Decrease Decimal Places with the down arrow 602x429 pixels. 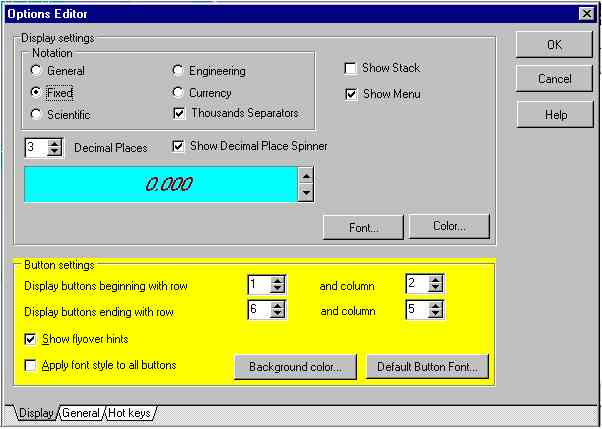54,152
